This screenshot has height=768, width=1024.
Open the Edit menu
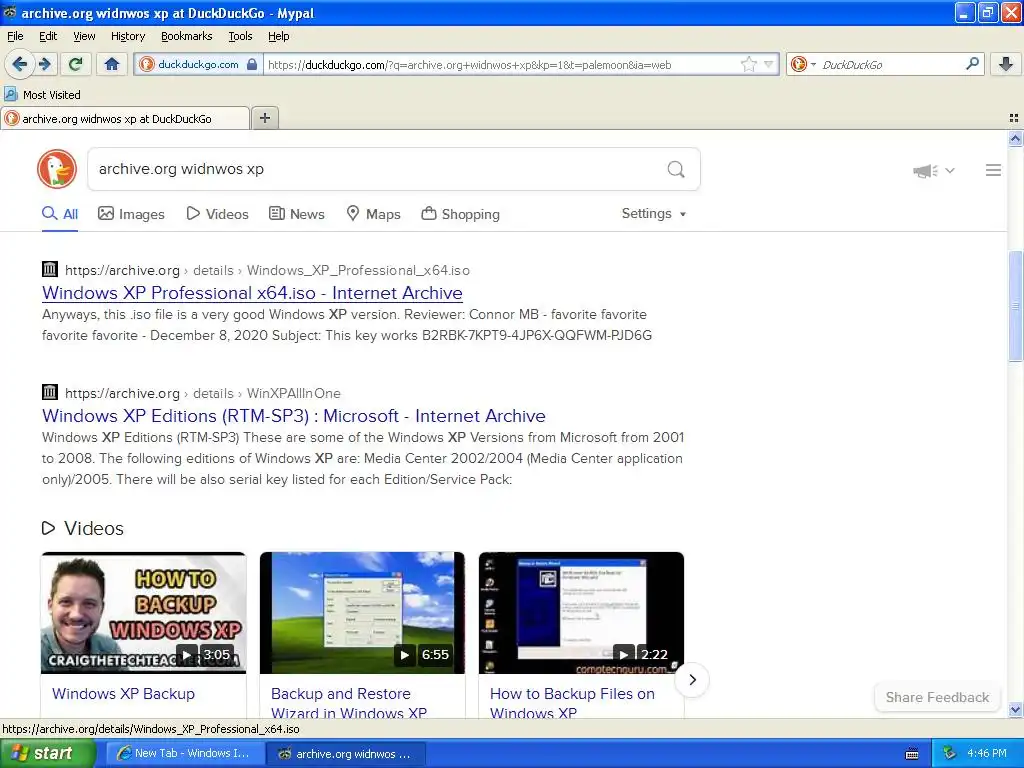coord(48,36)
